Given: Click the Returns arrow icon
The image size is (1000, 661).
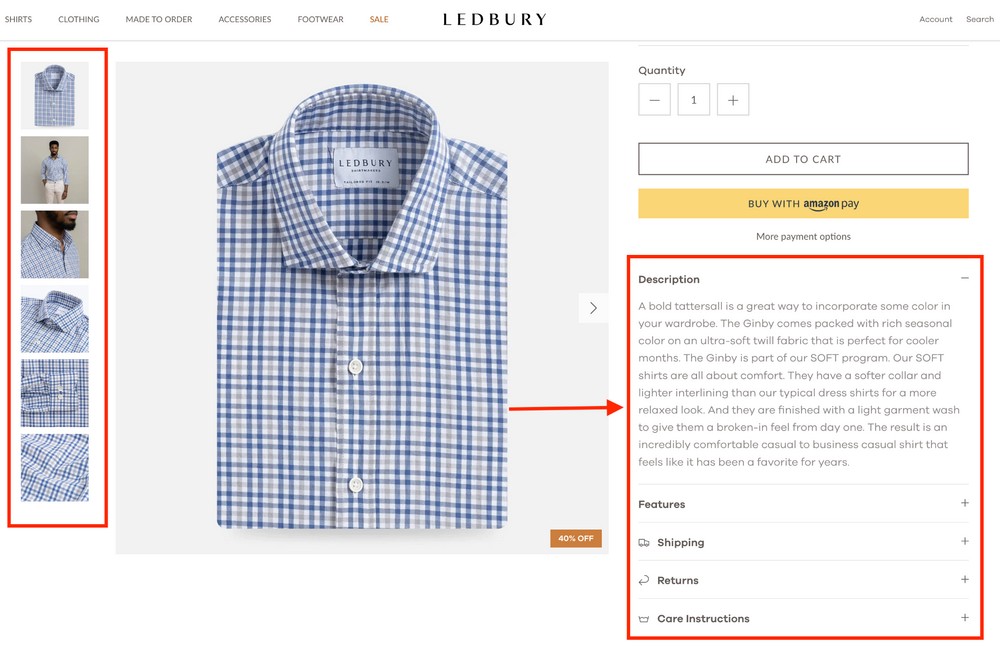Looking at the screenshot, I should [644, 580].
